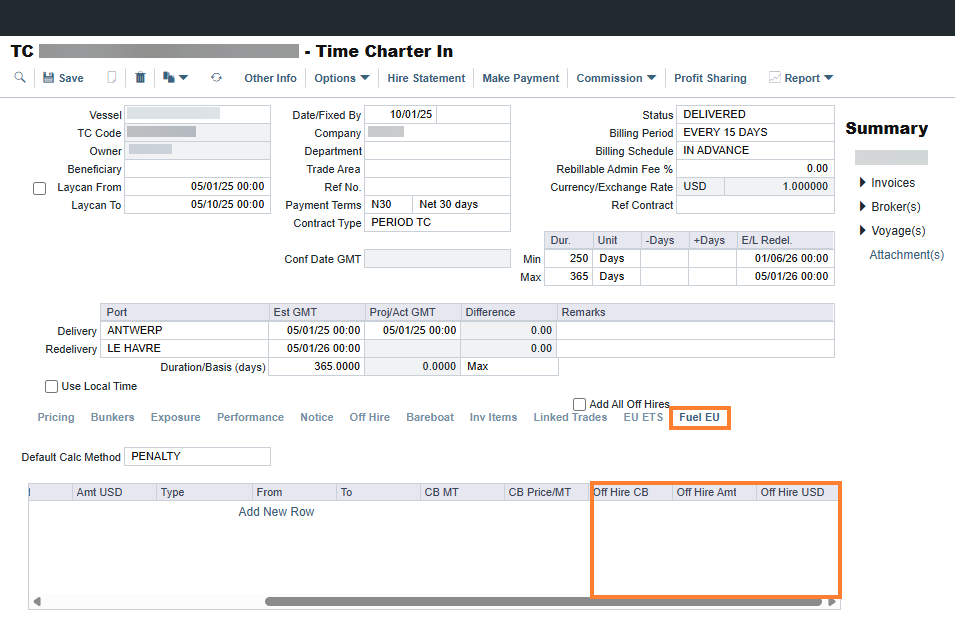Check Add All Off Hires
Screen dimensions: 955x632
(579, 404)
